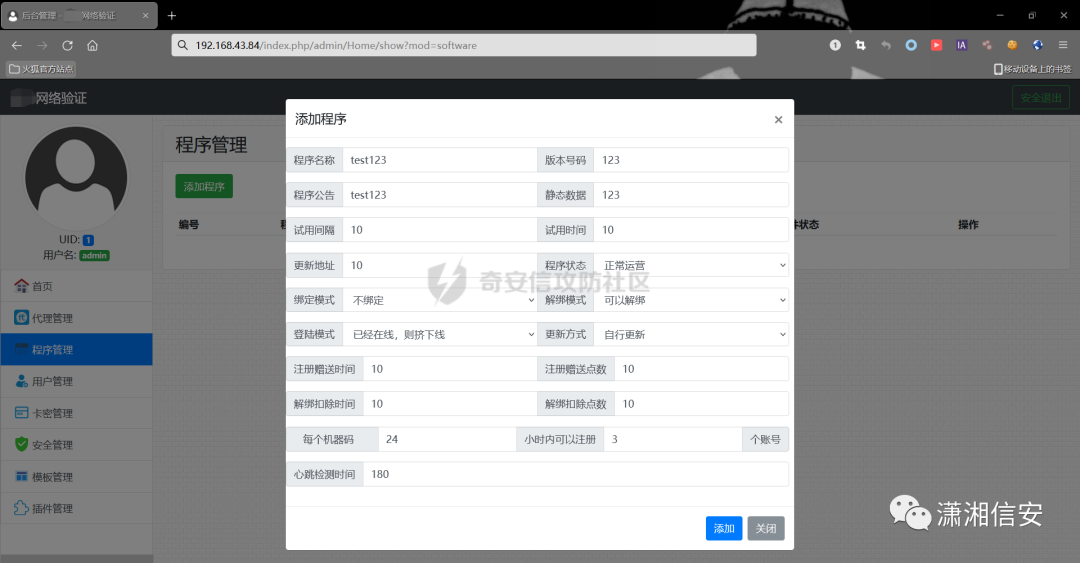
Task: Click the 小时内可以注册 accounts input field
Action: 673,439
